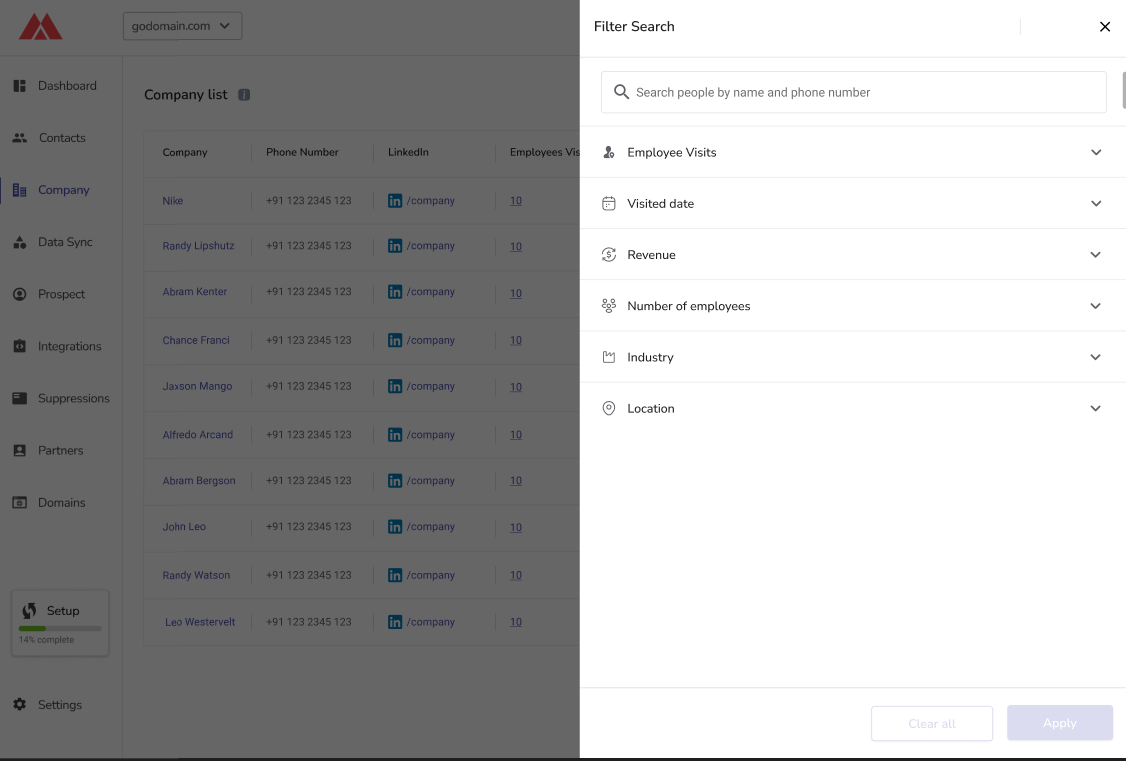Click the Partners badge icon
The height and width of the screenshot is (761, 1126).
click(x=19, y=450)
